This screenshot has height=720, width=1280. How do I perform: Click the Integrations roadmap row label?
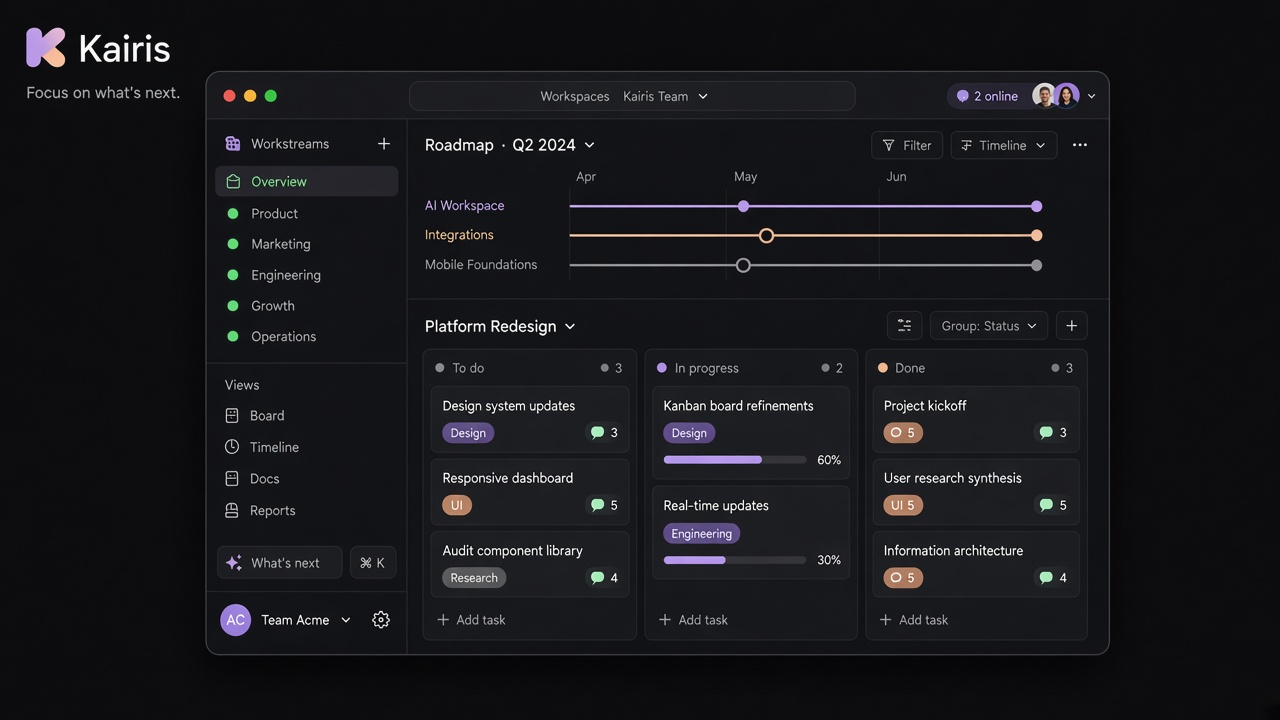pyautogui.click(x=459, y=235)
